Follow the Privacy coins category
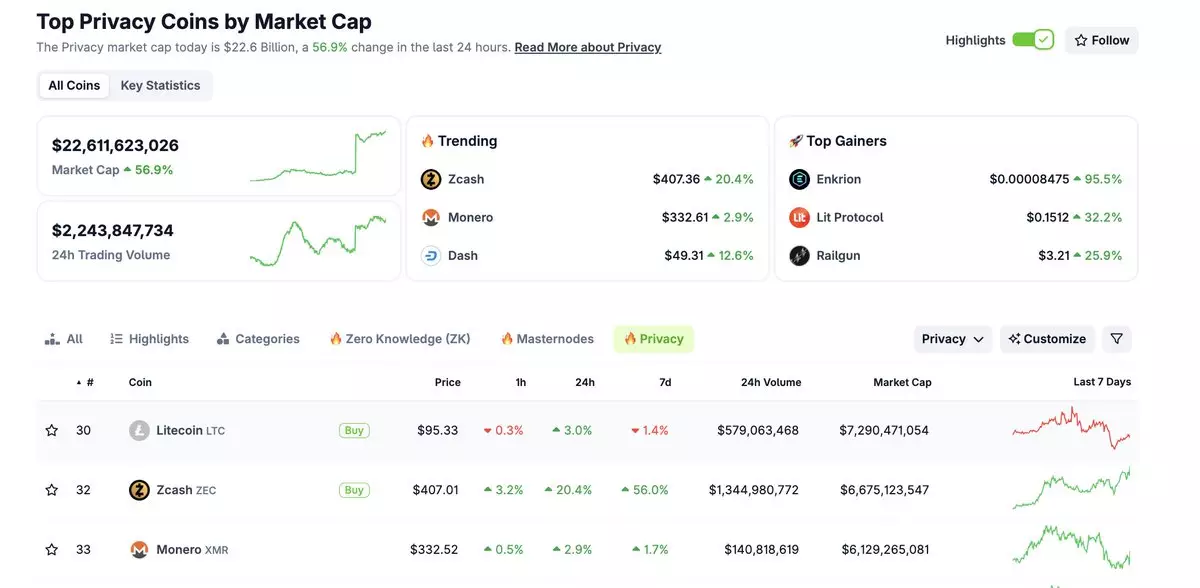The image size is (1200, 588). click(x=1101, y=40)
